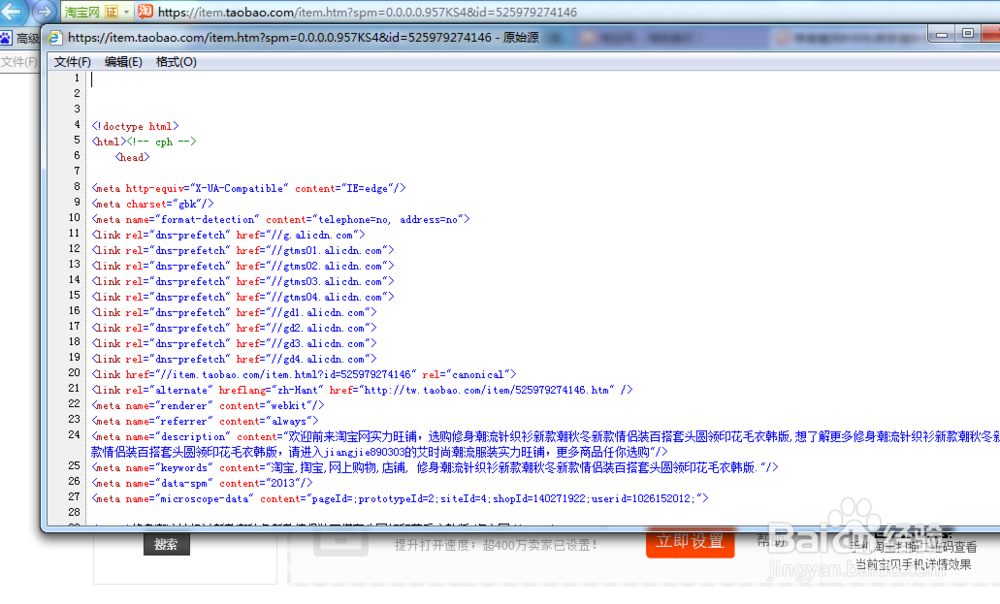Click format-detection meta line
Viewport: 1000px width, 604px height.
[281, 219]
